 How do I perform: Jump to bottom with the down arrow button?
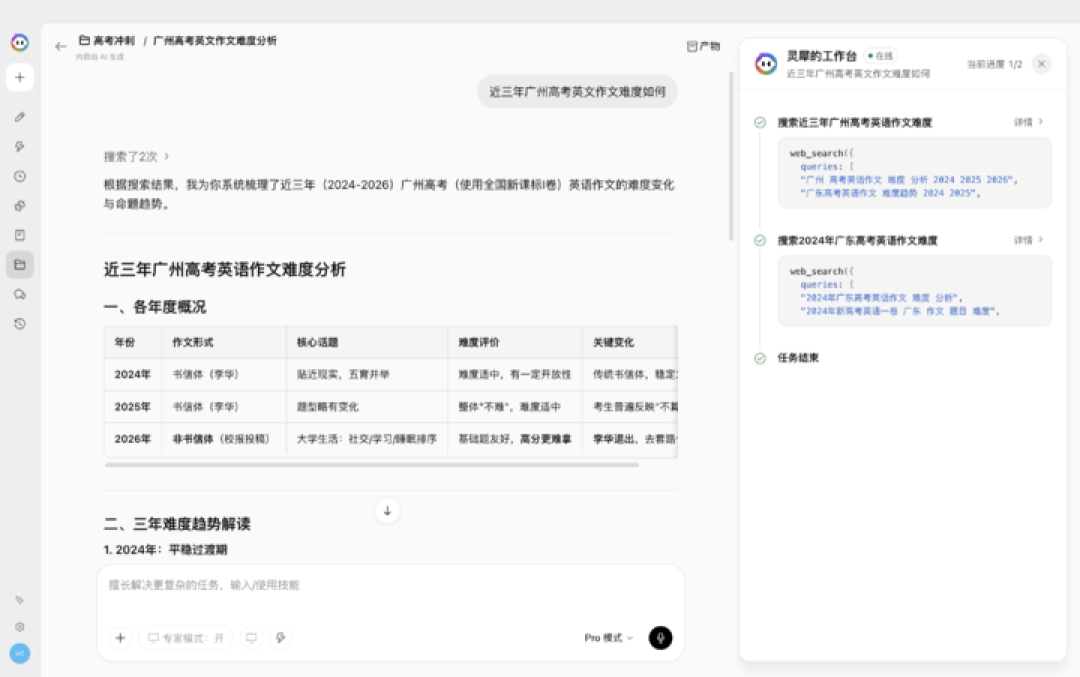pos(387,511)
